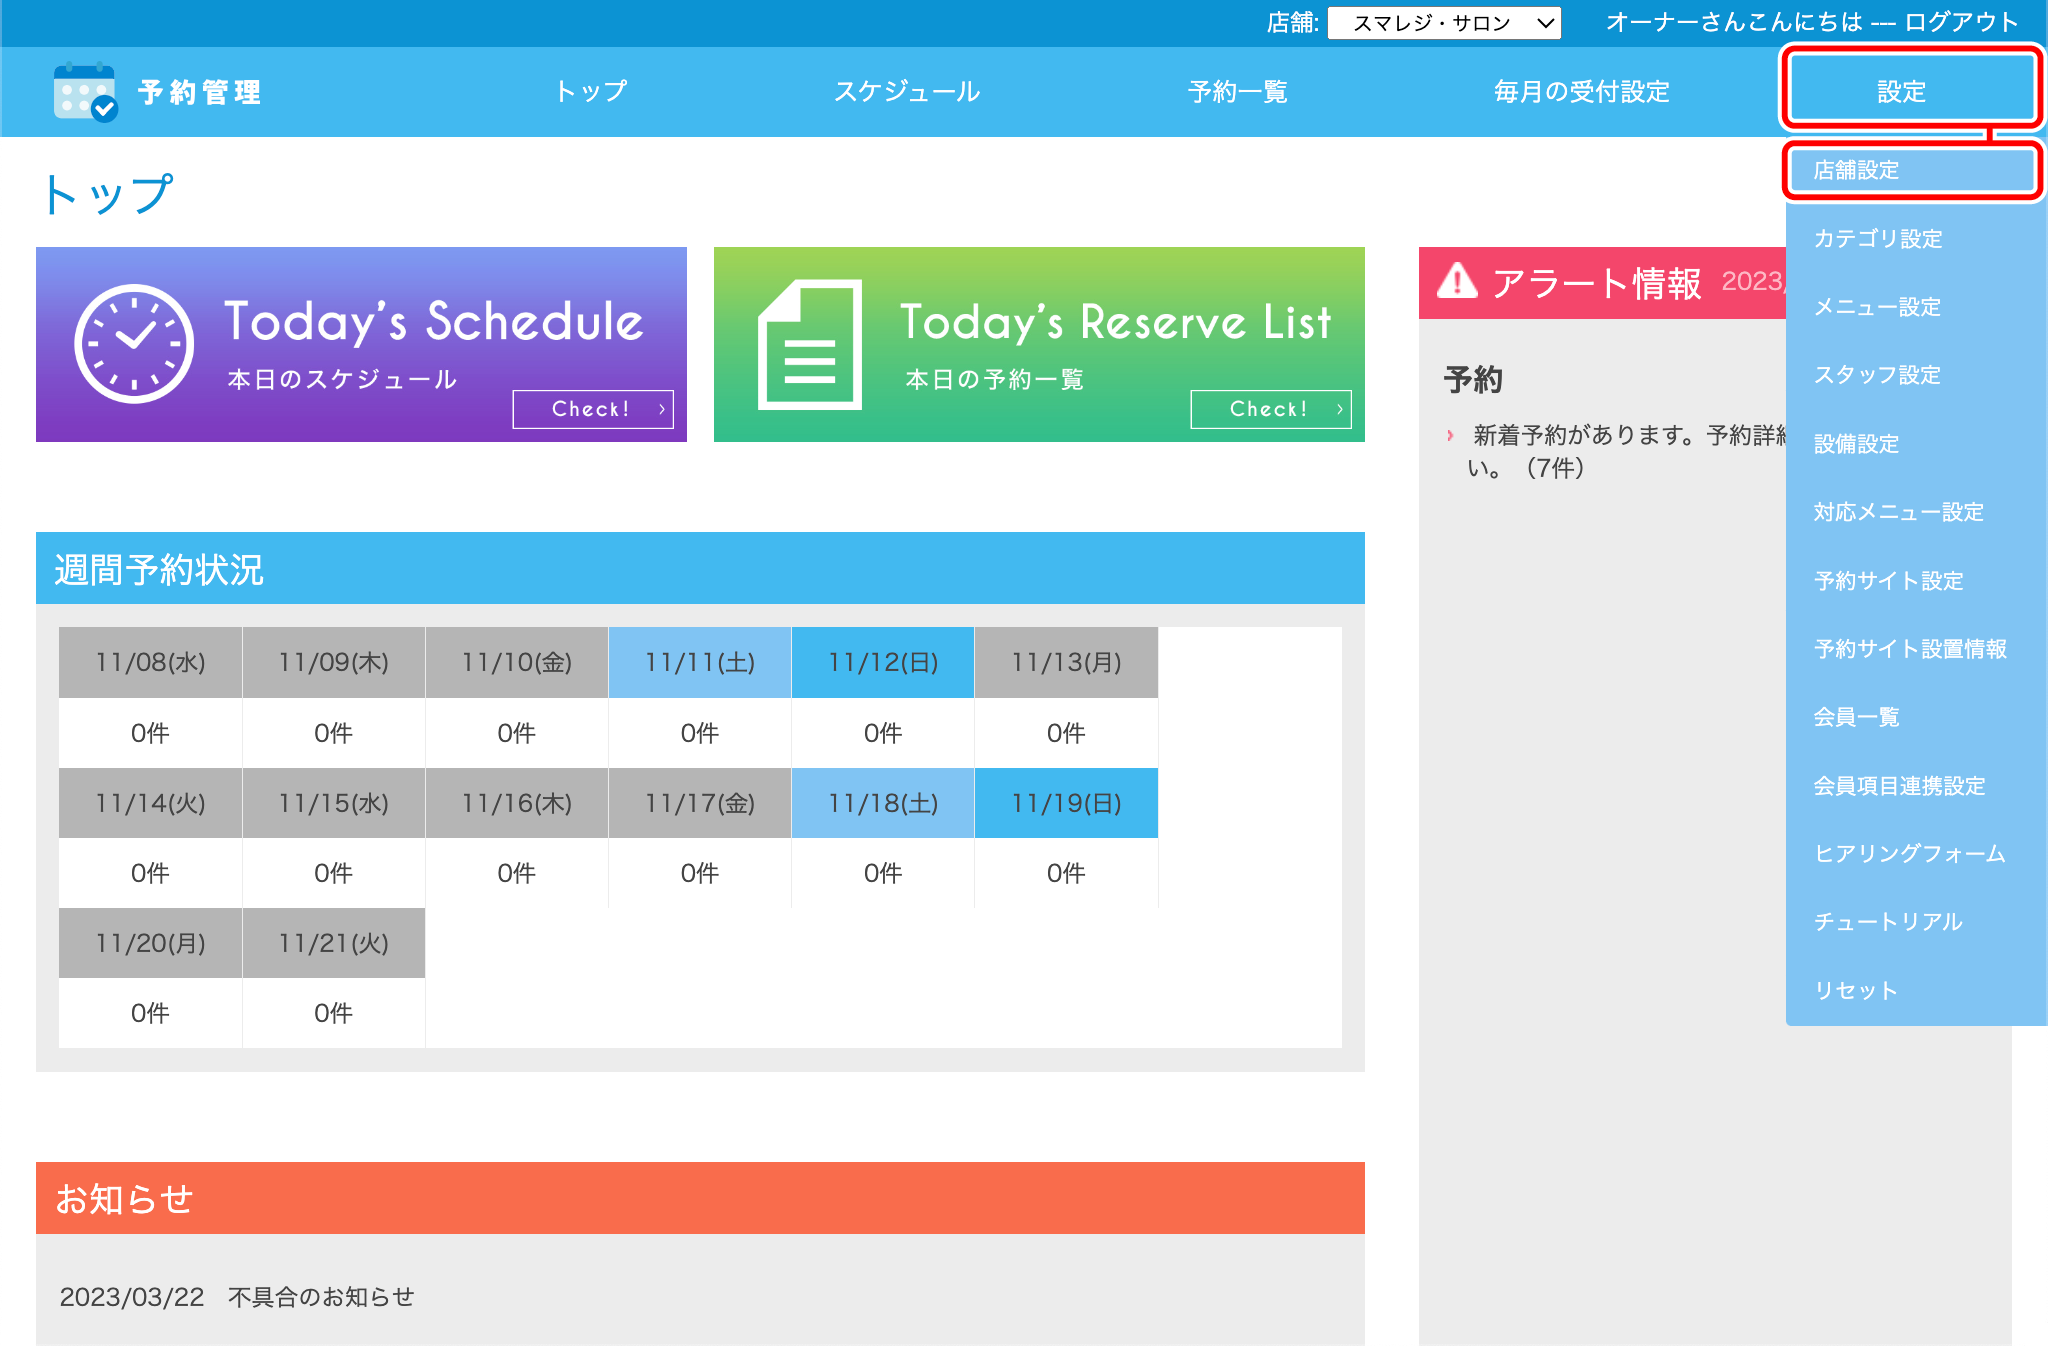Viewport: 2048px width, 1346px height.
Task: Select リセット at the menu bottom
Action: pyautogui.click(x=1854, y=990)
